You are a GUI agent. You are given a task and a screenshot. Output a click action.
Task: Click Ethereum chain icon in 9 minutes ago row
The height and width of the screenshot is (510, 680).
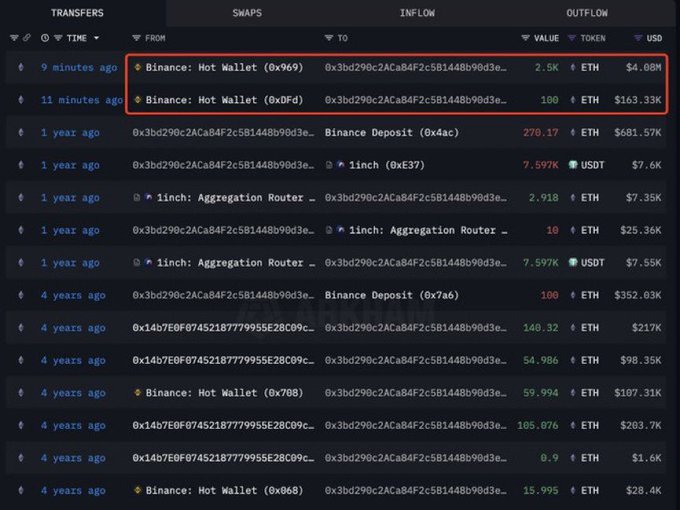point(21,67)
